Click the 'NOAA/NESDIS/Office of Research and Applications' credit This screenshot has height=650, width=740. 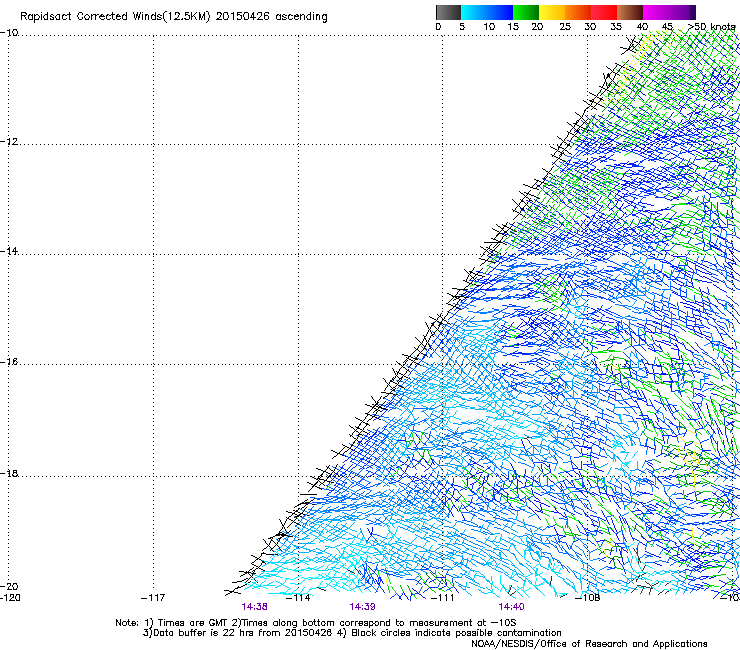(x=589, y=644)
